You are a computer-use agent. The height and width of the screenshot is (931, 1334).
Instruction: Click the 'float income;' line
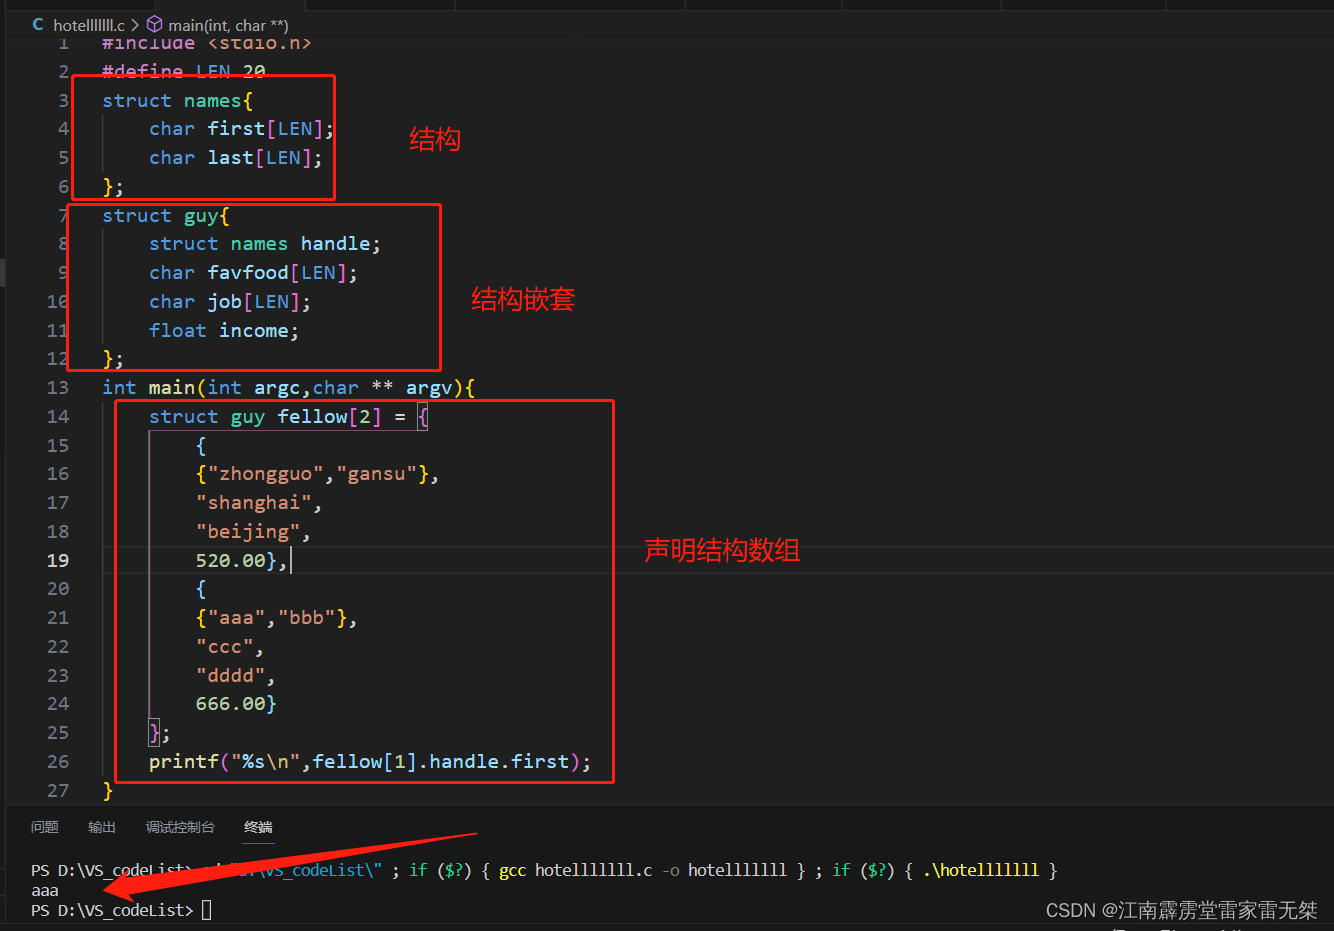click(x=224, y=331)
